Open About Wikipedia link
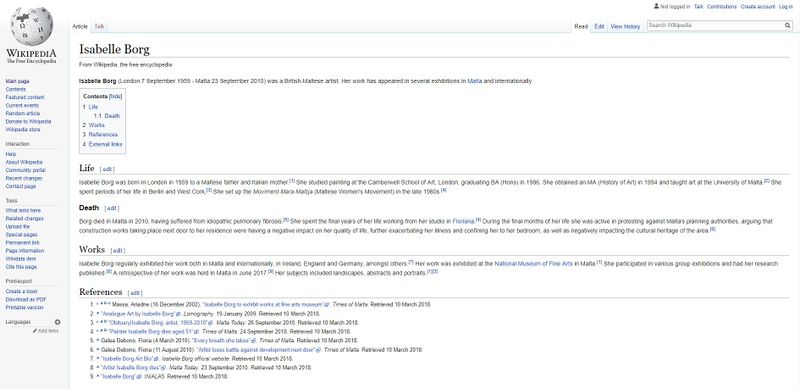800x389 pixels. [x=24, y=162]
